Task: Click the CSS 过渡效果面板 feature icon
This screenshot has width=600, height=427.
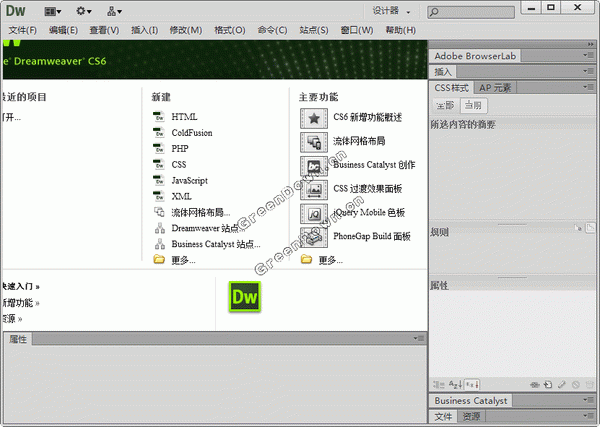Action: click(x=314, y=190)
